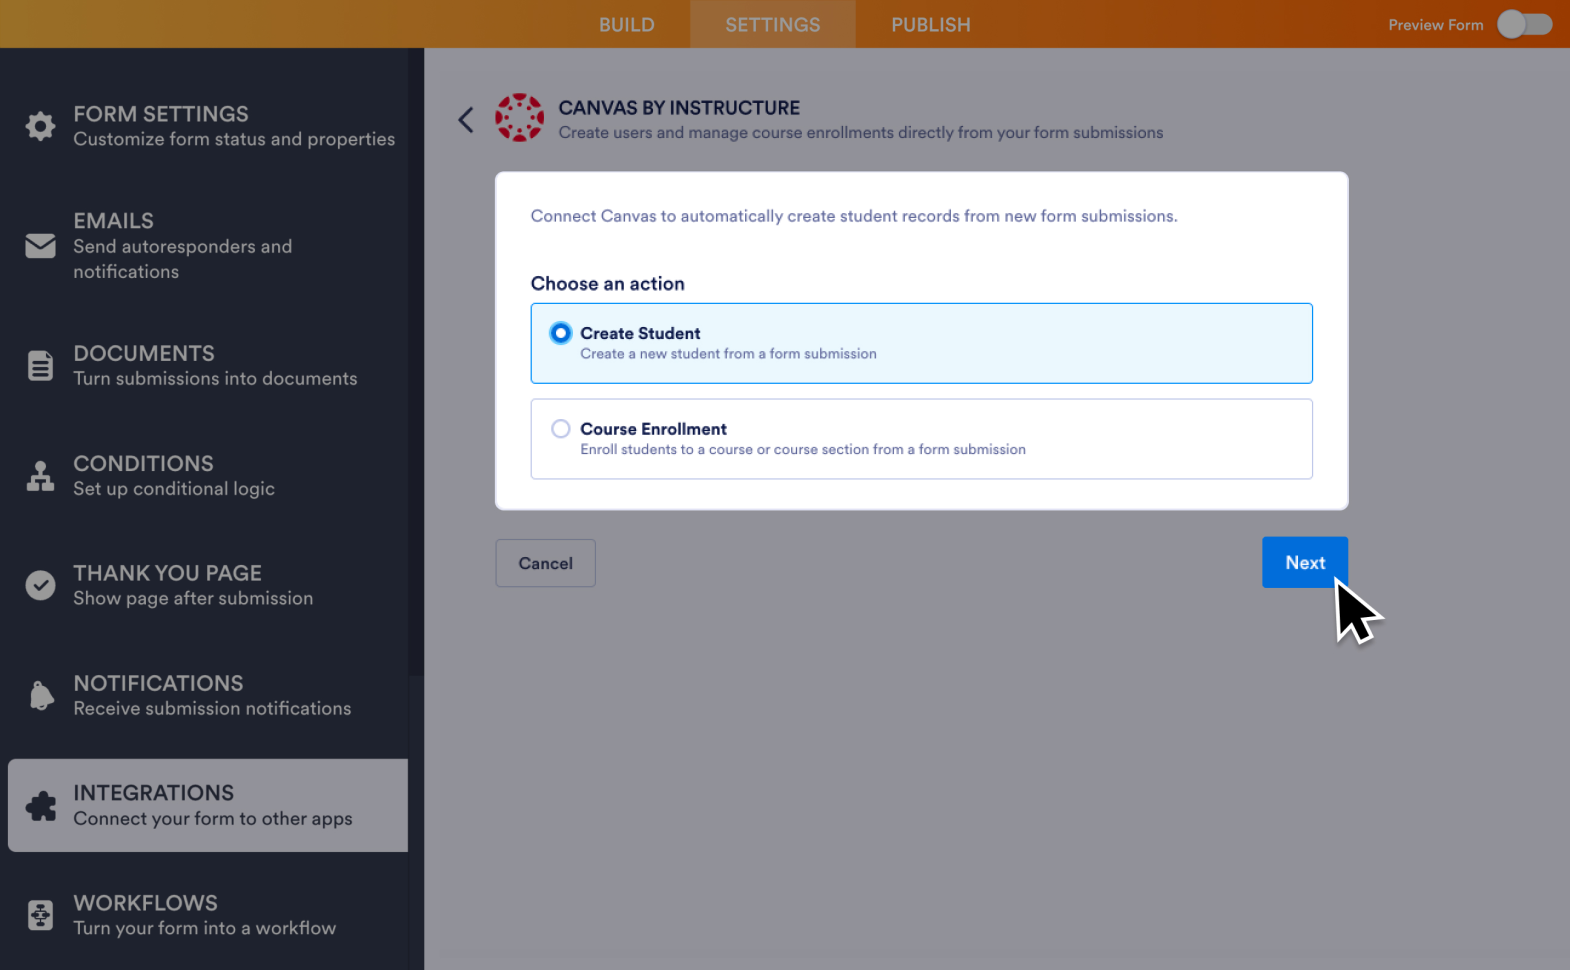Click the Emails envelope icon
The width and height of the screenshot is (1570, 970).
coord(40,245)
